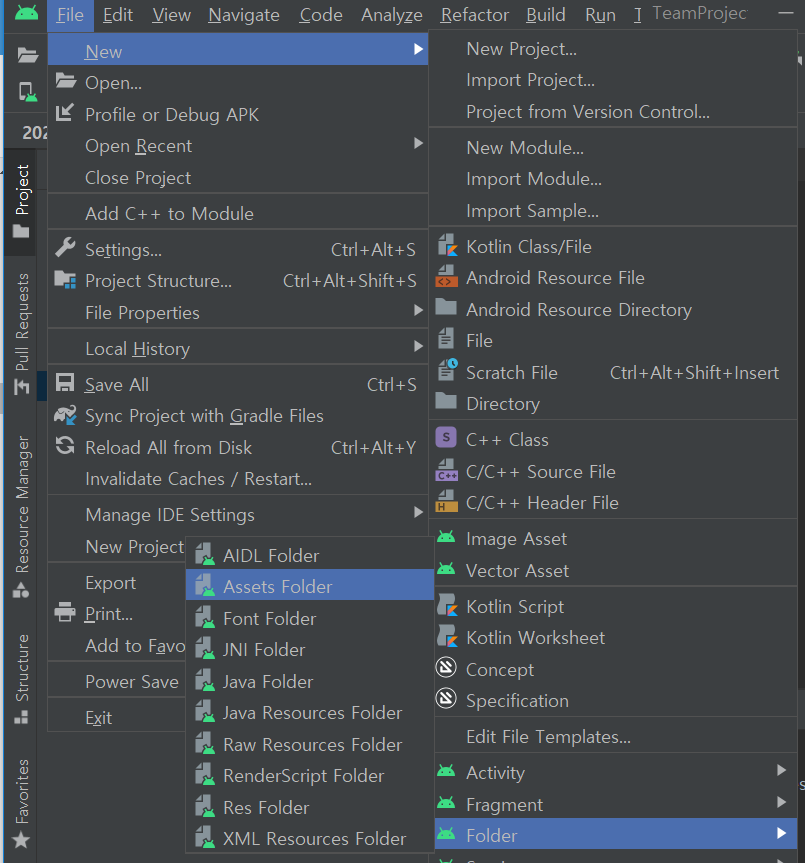
Task: Expand the Fragment submenu arrow
Action: tap(782, 802)
